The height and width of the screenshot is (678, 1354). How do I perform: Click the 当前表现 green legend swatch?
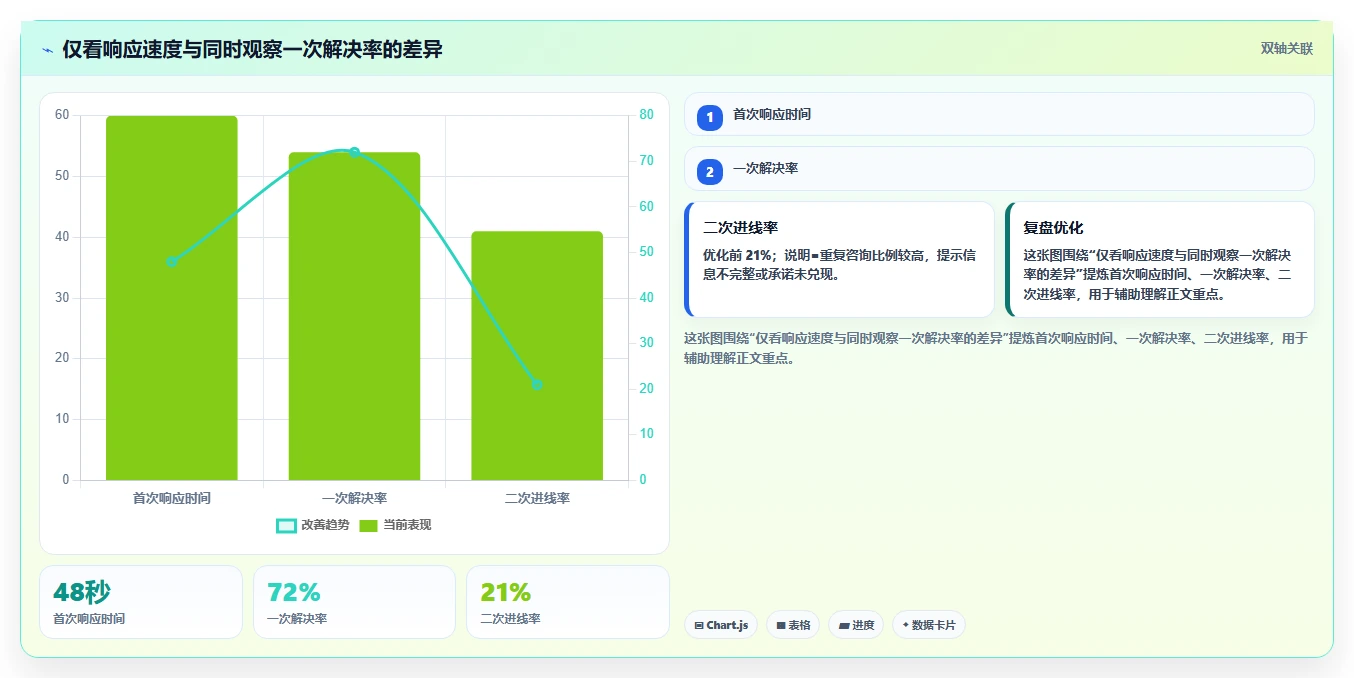pos(368,526)
